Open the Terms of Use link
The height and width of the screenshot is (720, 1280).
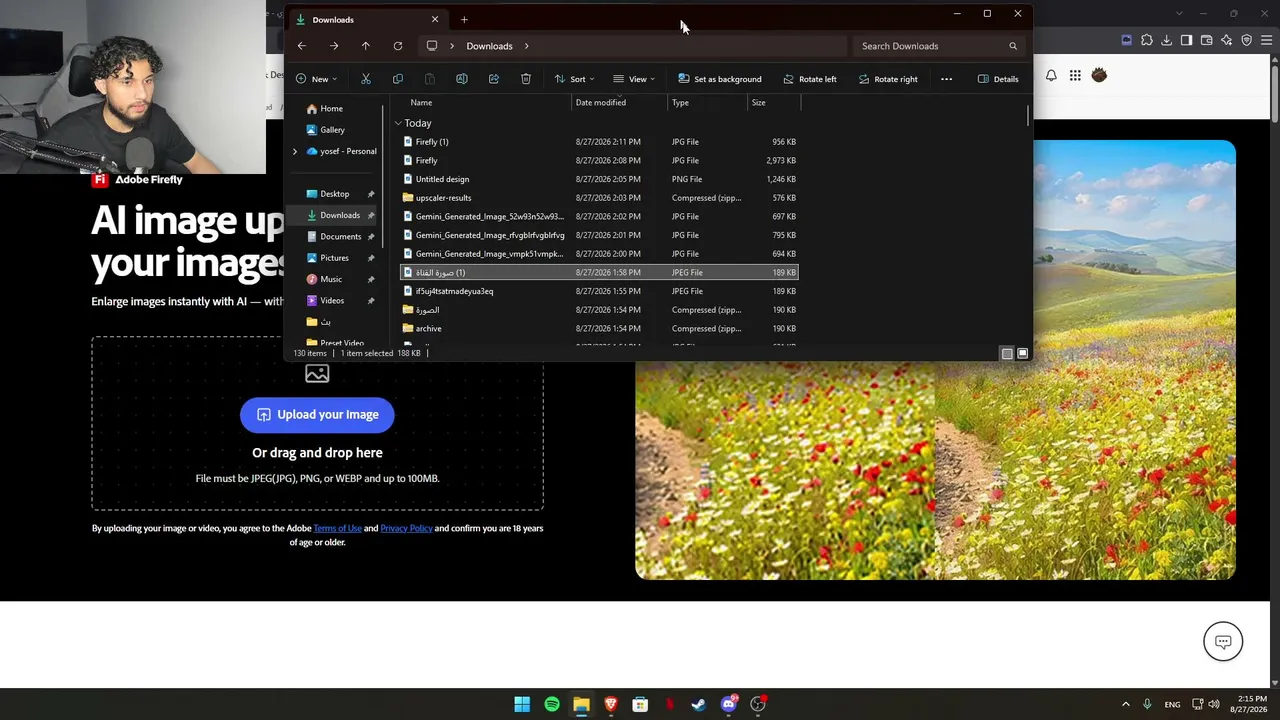[338, 528]
